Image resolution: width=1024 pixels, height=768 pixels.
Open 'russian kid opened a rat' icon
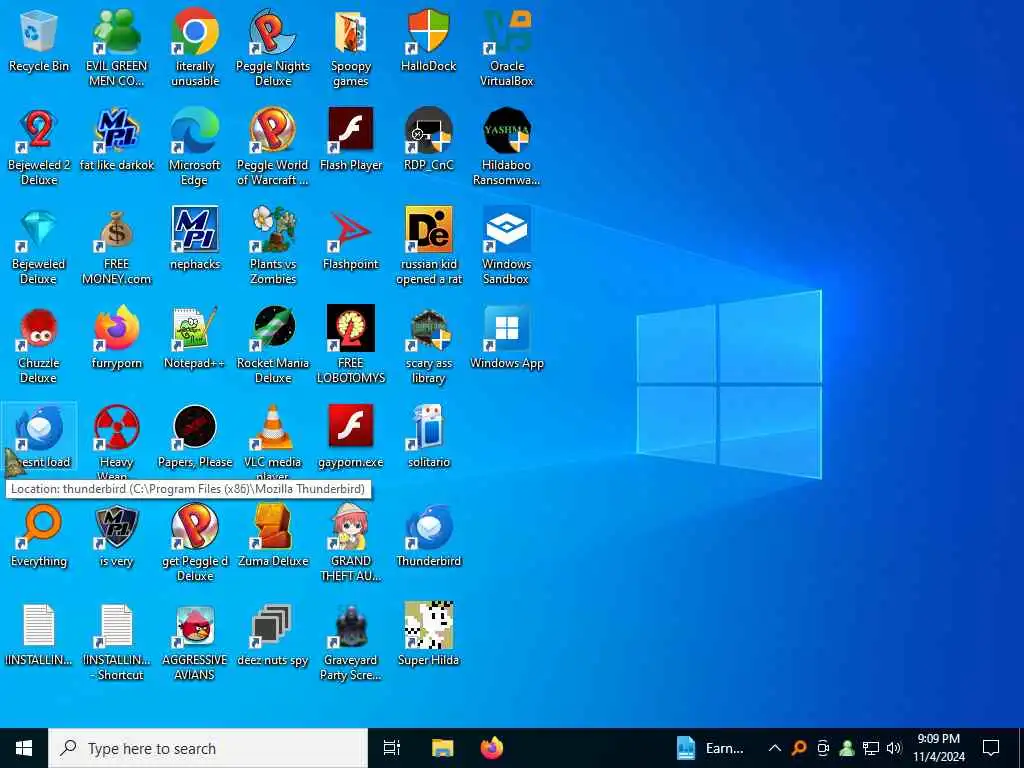pyautogui.click(x=428, y=246)
